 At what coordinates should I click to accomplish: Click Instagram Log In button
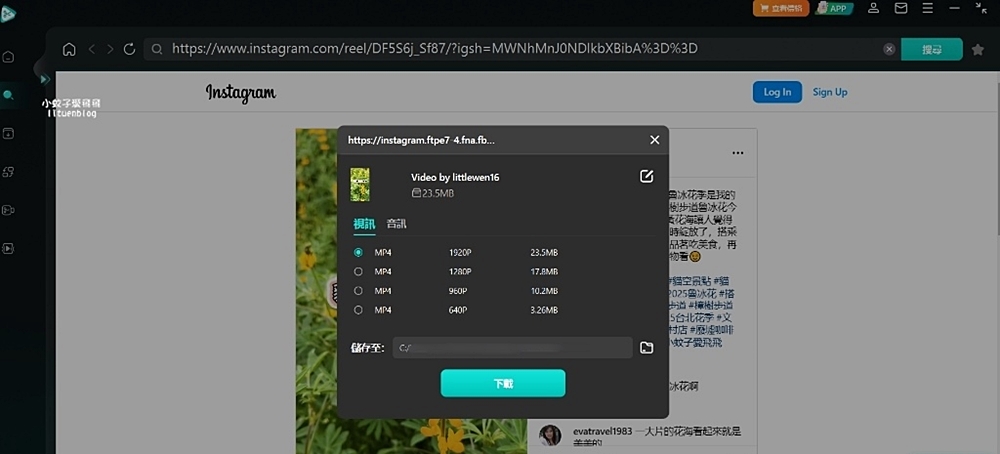click(x=777, y=92)
